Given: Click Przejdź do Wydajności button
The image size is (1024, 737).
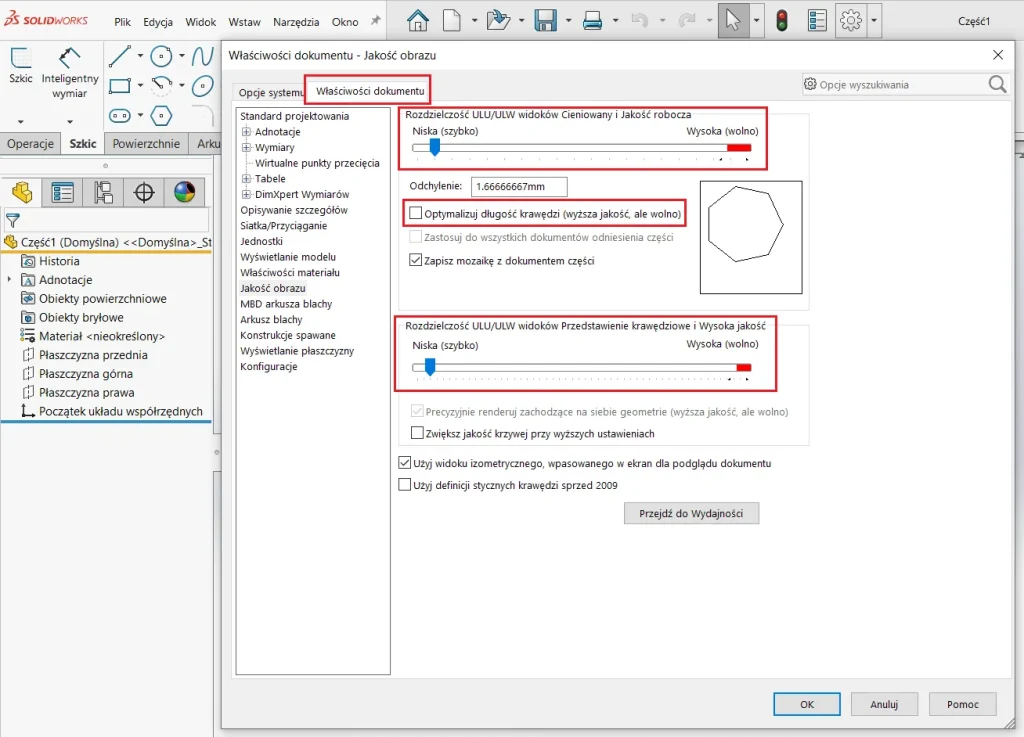Looking at the screenshot, I should [691, 513].
